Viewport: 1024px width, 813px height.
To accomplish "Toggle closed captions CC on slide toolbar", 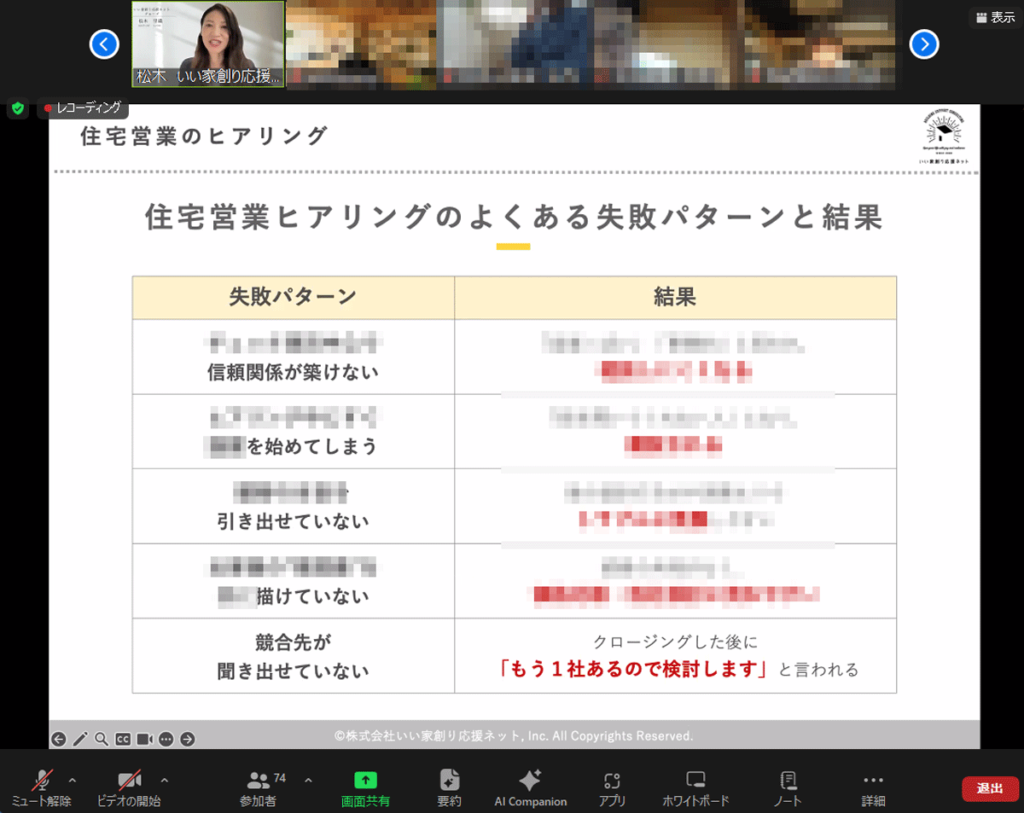I will [x=123, y=739].
